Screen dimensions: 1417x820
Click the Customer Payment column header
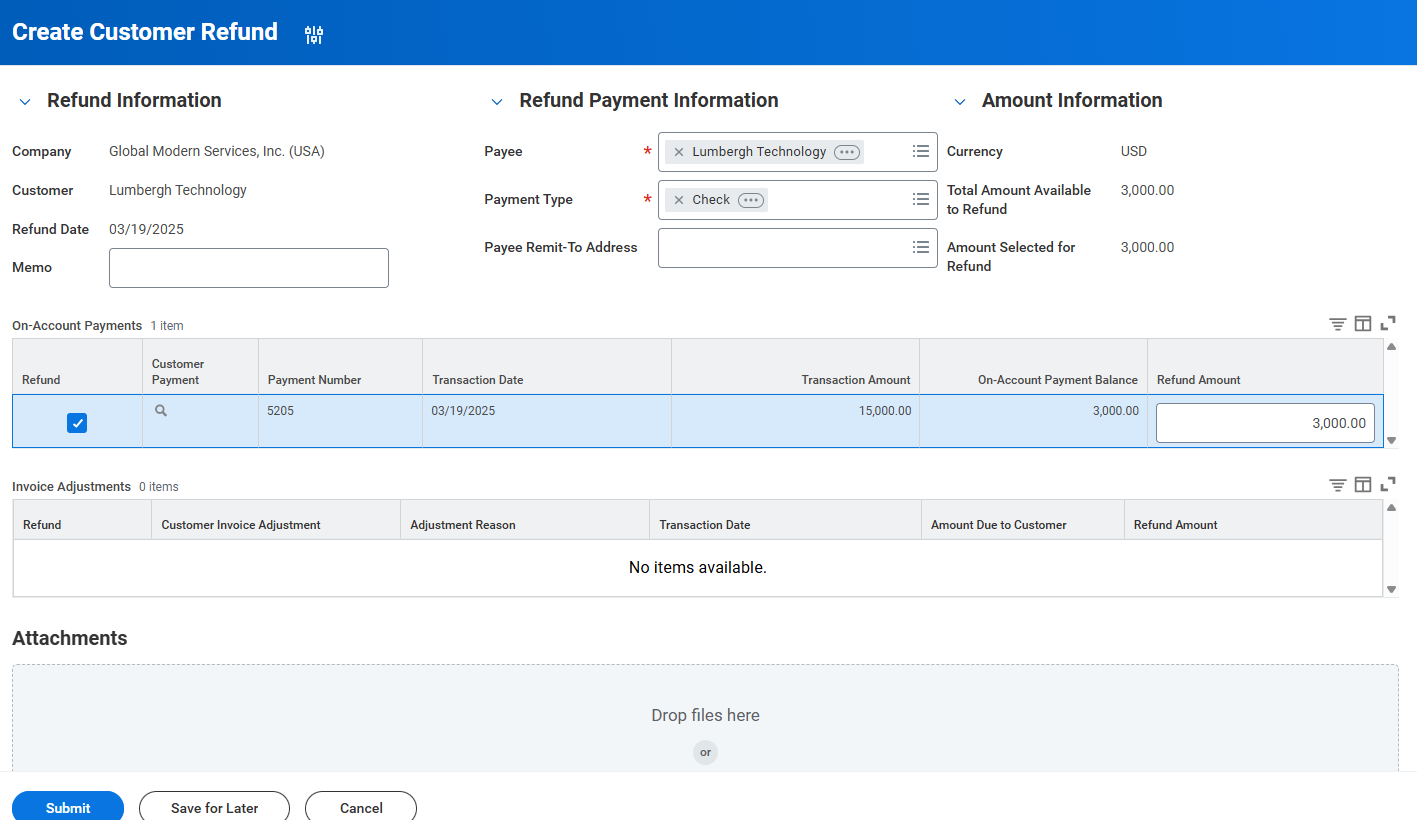pyautogui.click(x=200, y=367)
